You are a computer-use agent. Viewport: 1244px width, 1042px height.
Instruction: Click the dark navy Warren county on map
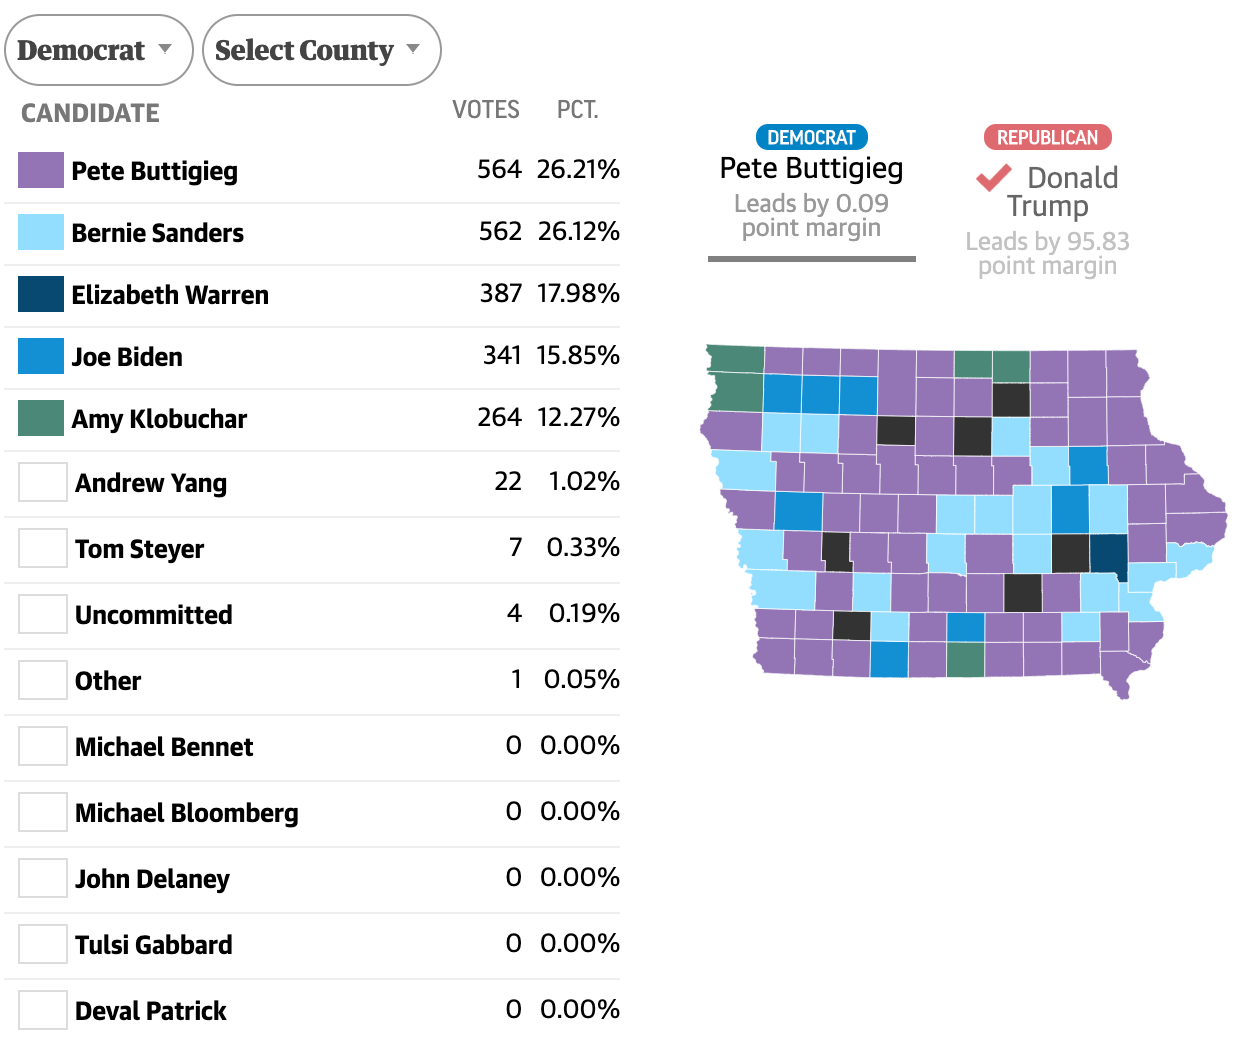pyautogui.click(x=1108, y=555)
